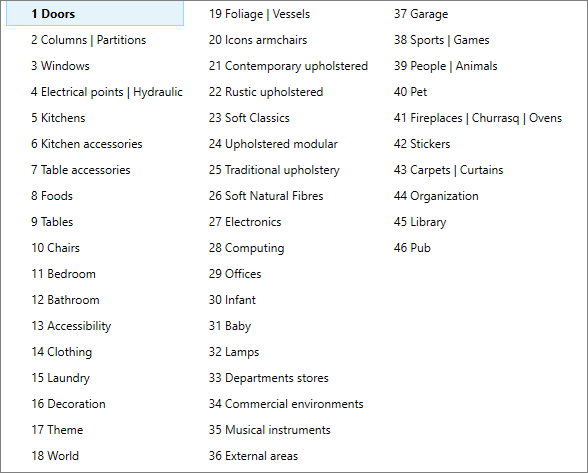
Task: Open 4 Electrical points | Hydraulic
Action: [107, 92]
